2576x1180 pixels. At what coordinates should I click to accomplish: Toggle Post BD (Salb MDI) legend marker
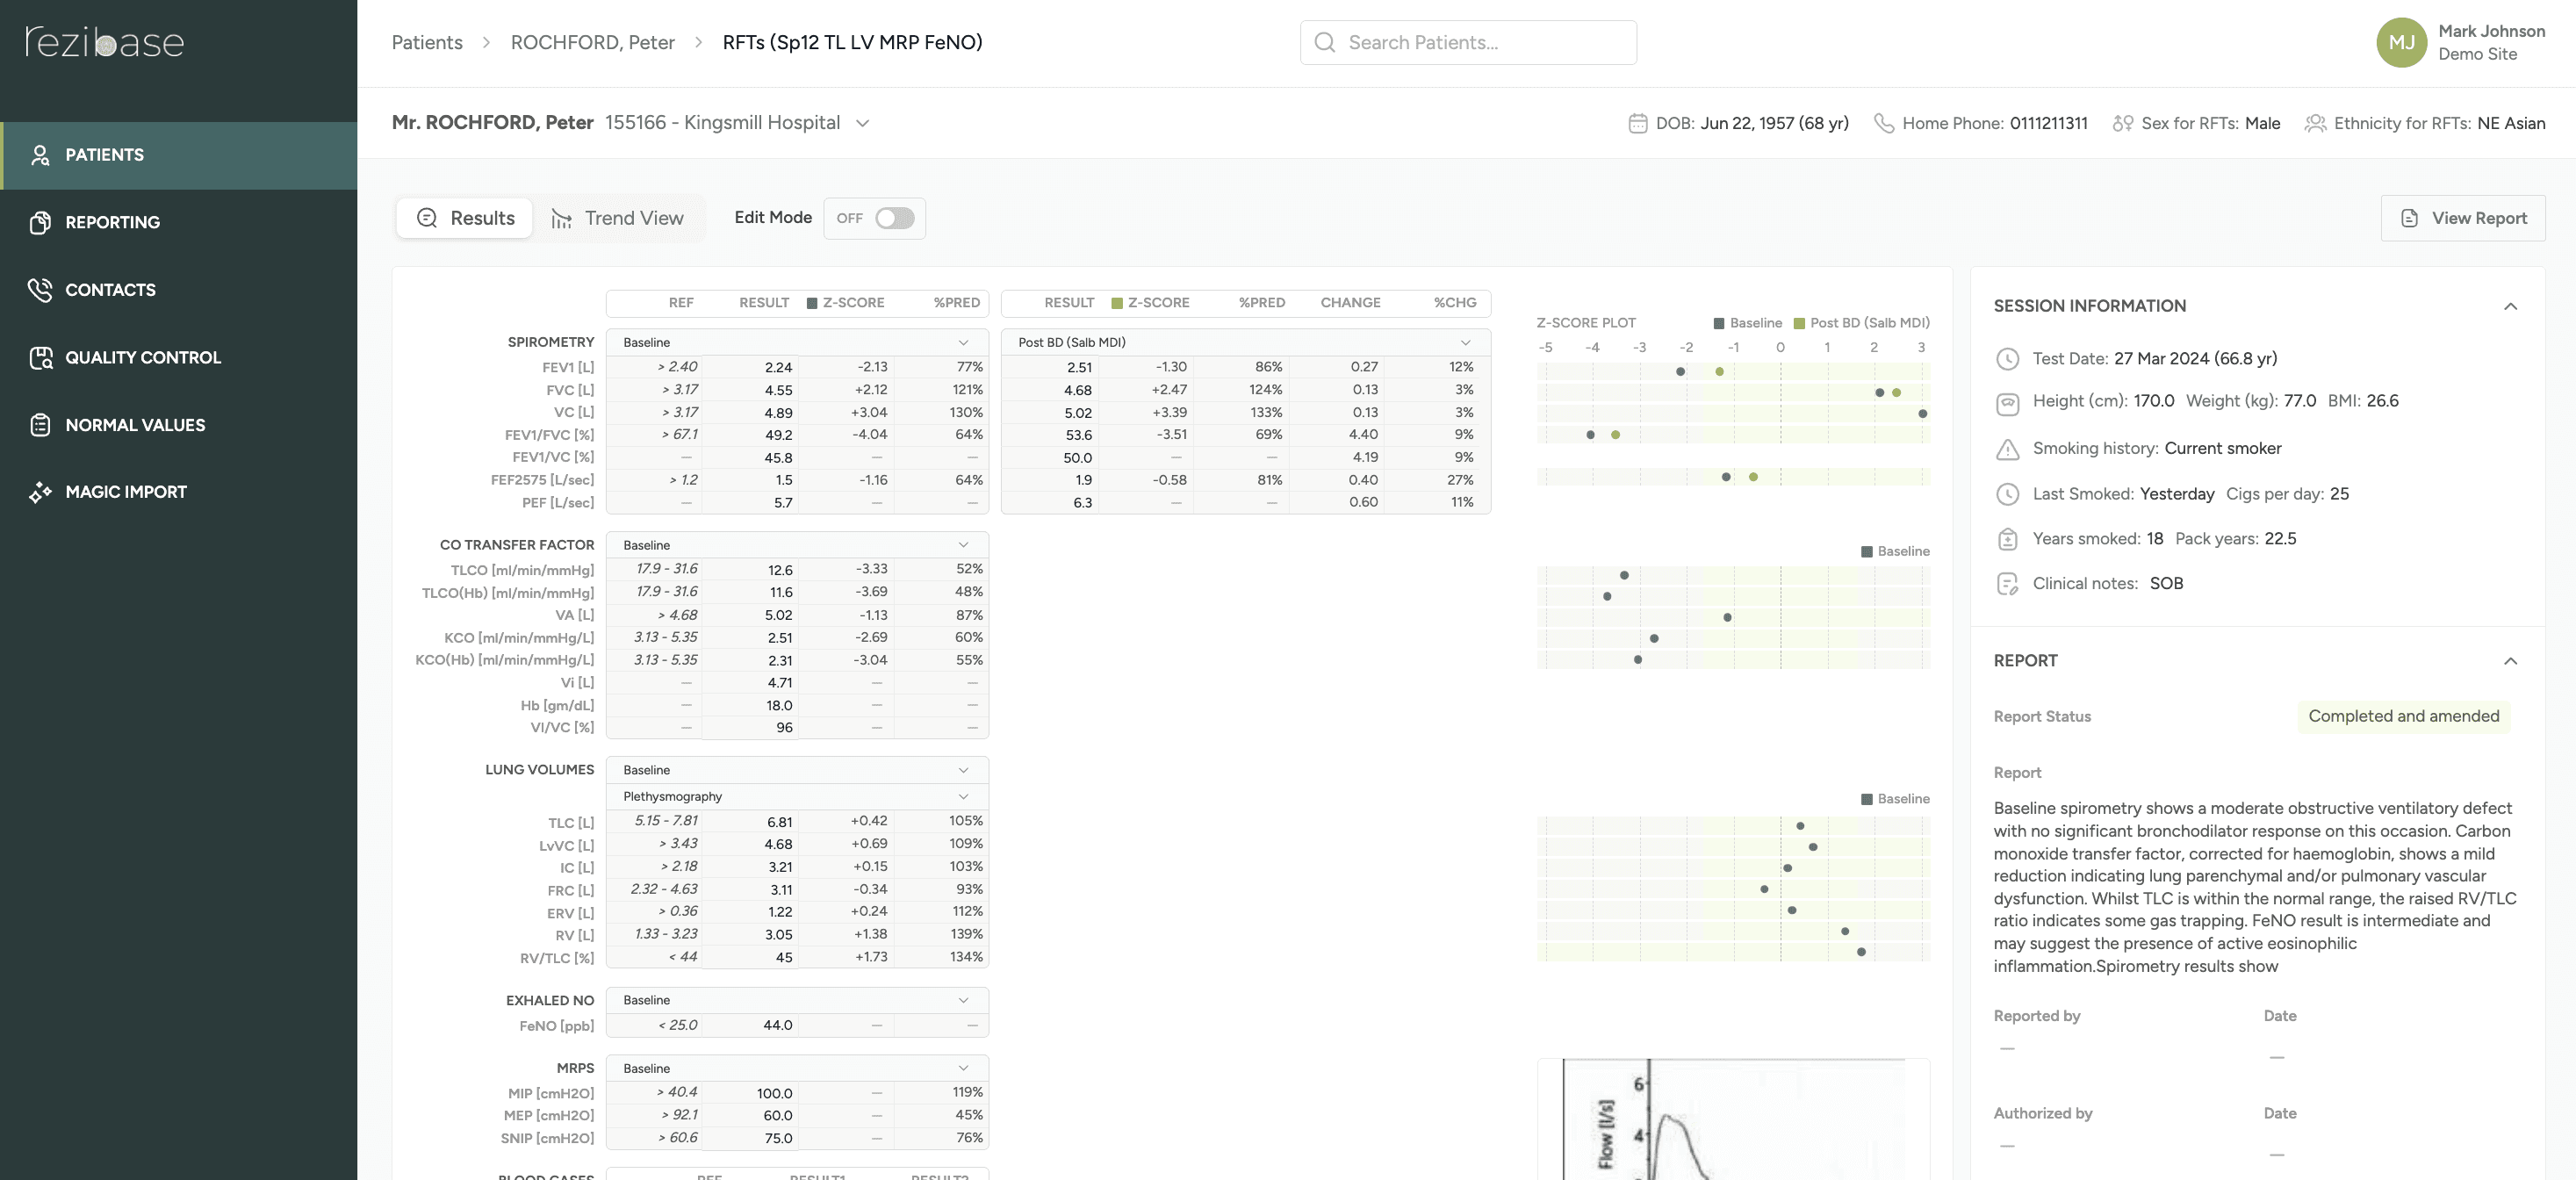(1799, 323)
